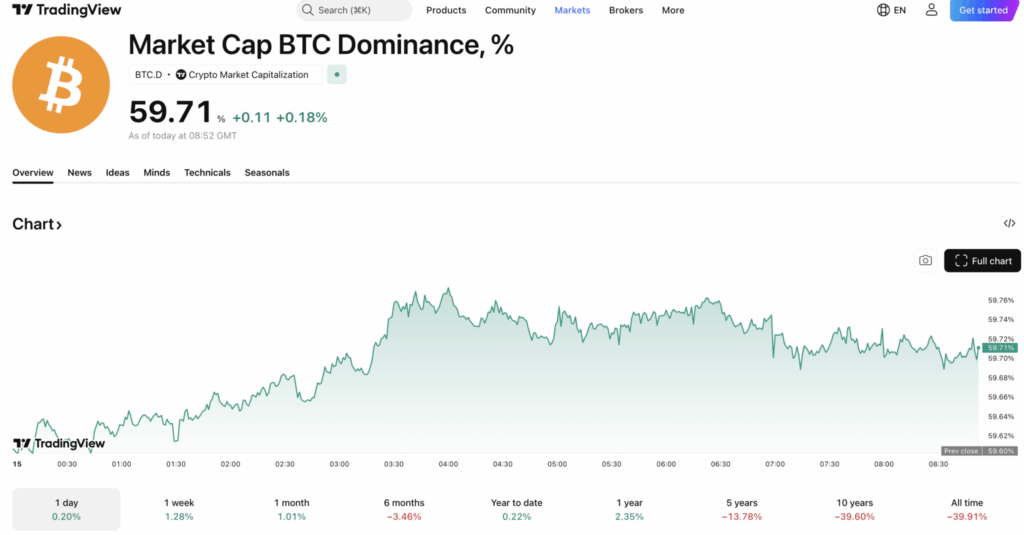Click the Get started button
The image size is (1024, 535).
983,10
